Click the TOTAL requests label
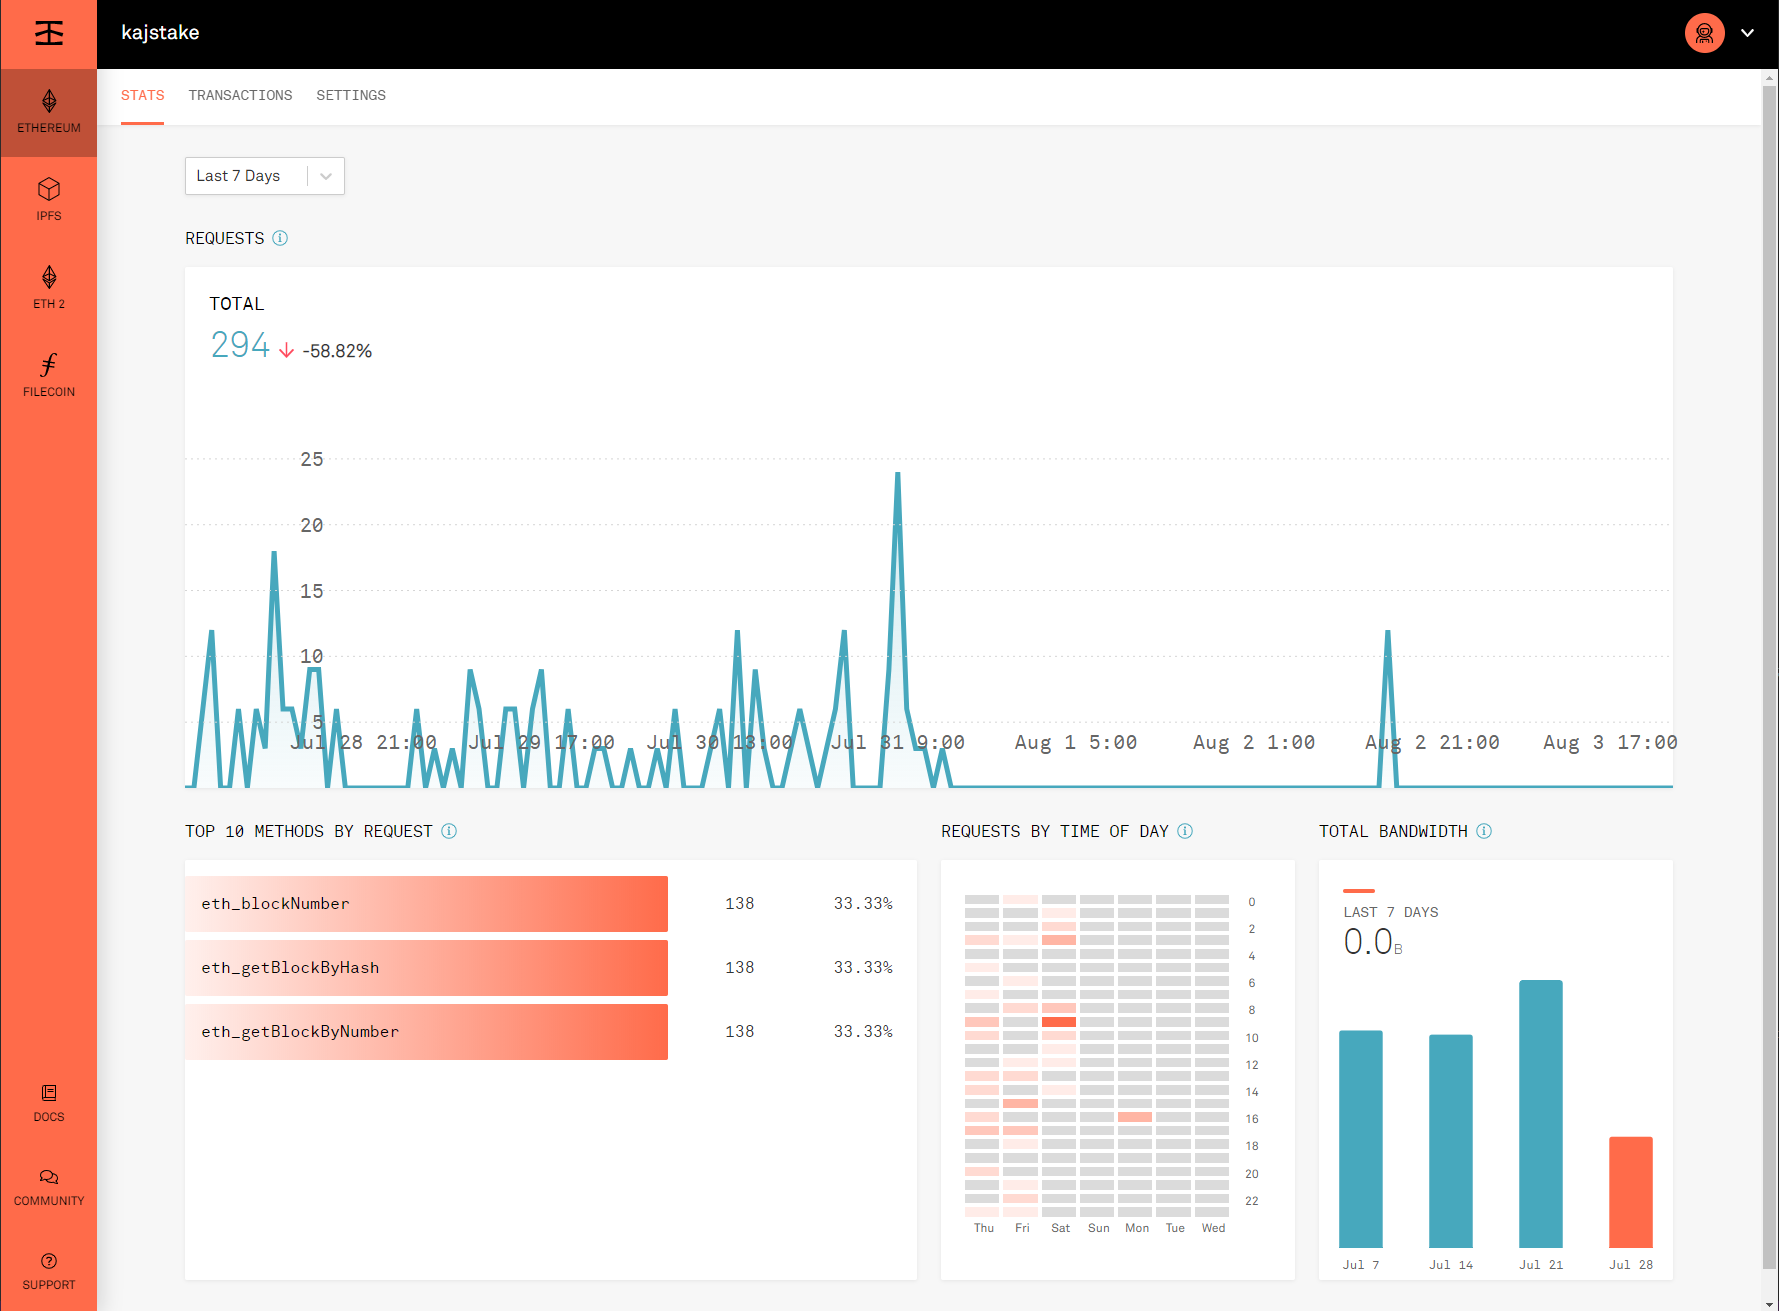 click(237, 304)
